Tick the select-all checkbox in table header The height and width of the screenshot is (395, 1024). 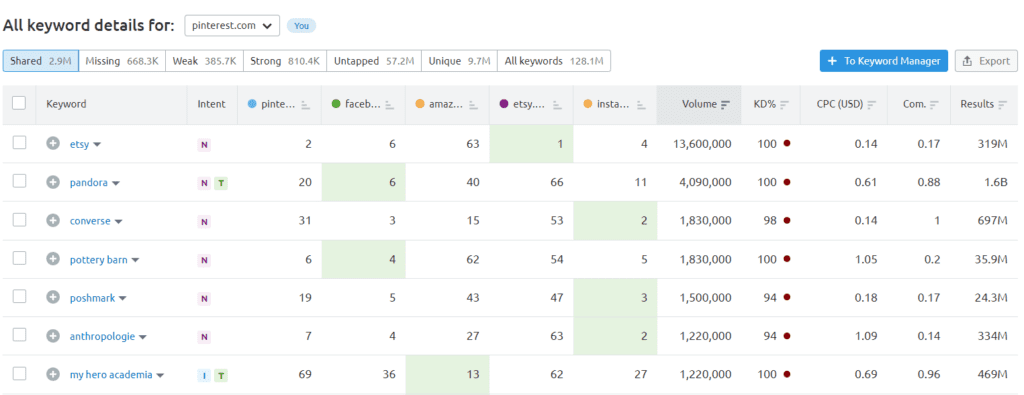19,103
